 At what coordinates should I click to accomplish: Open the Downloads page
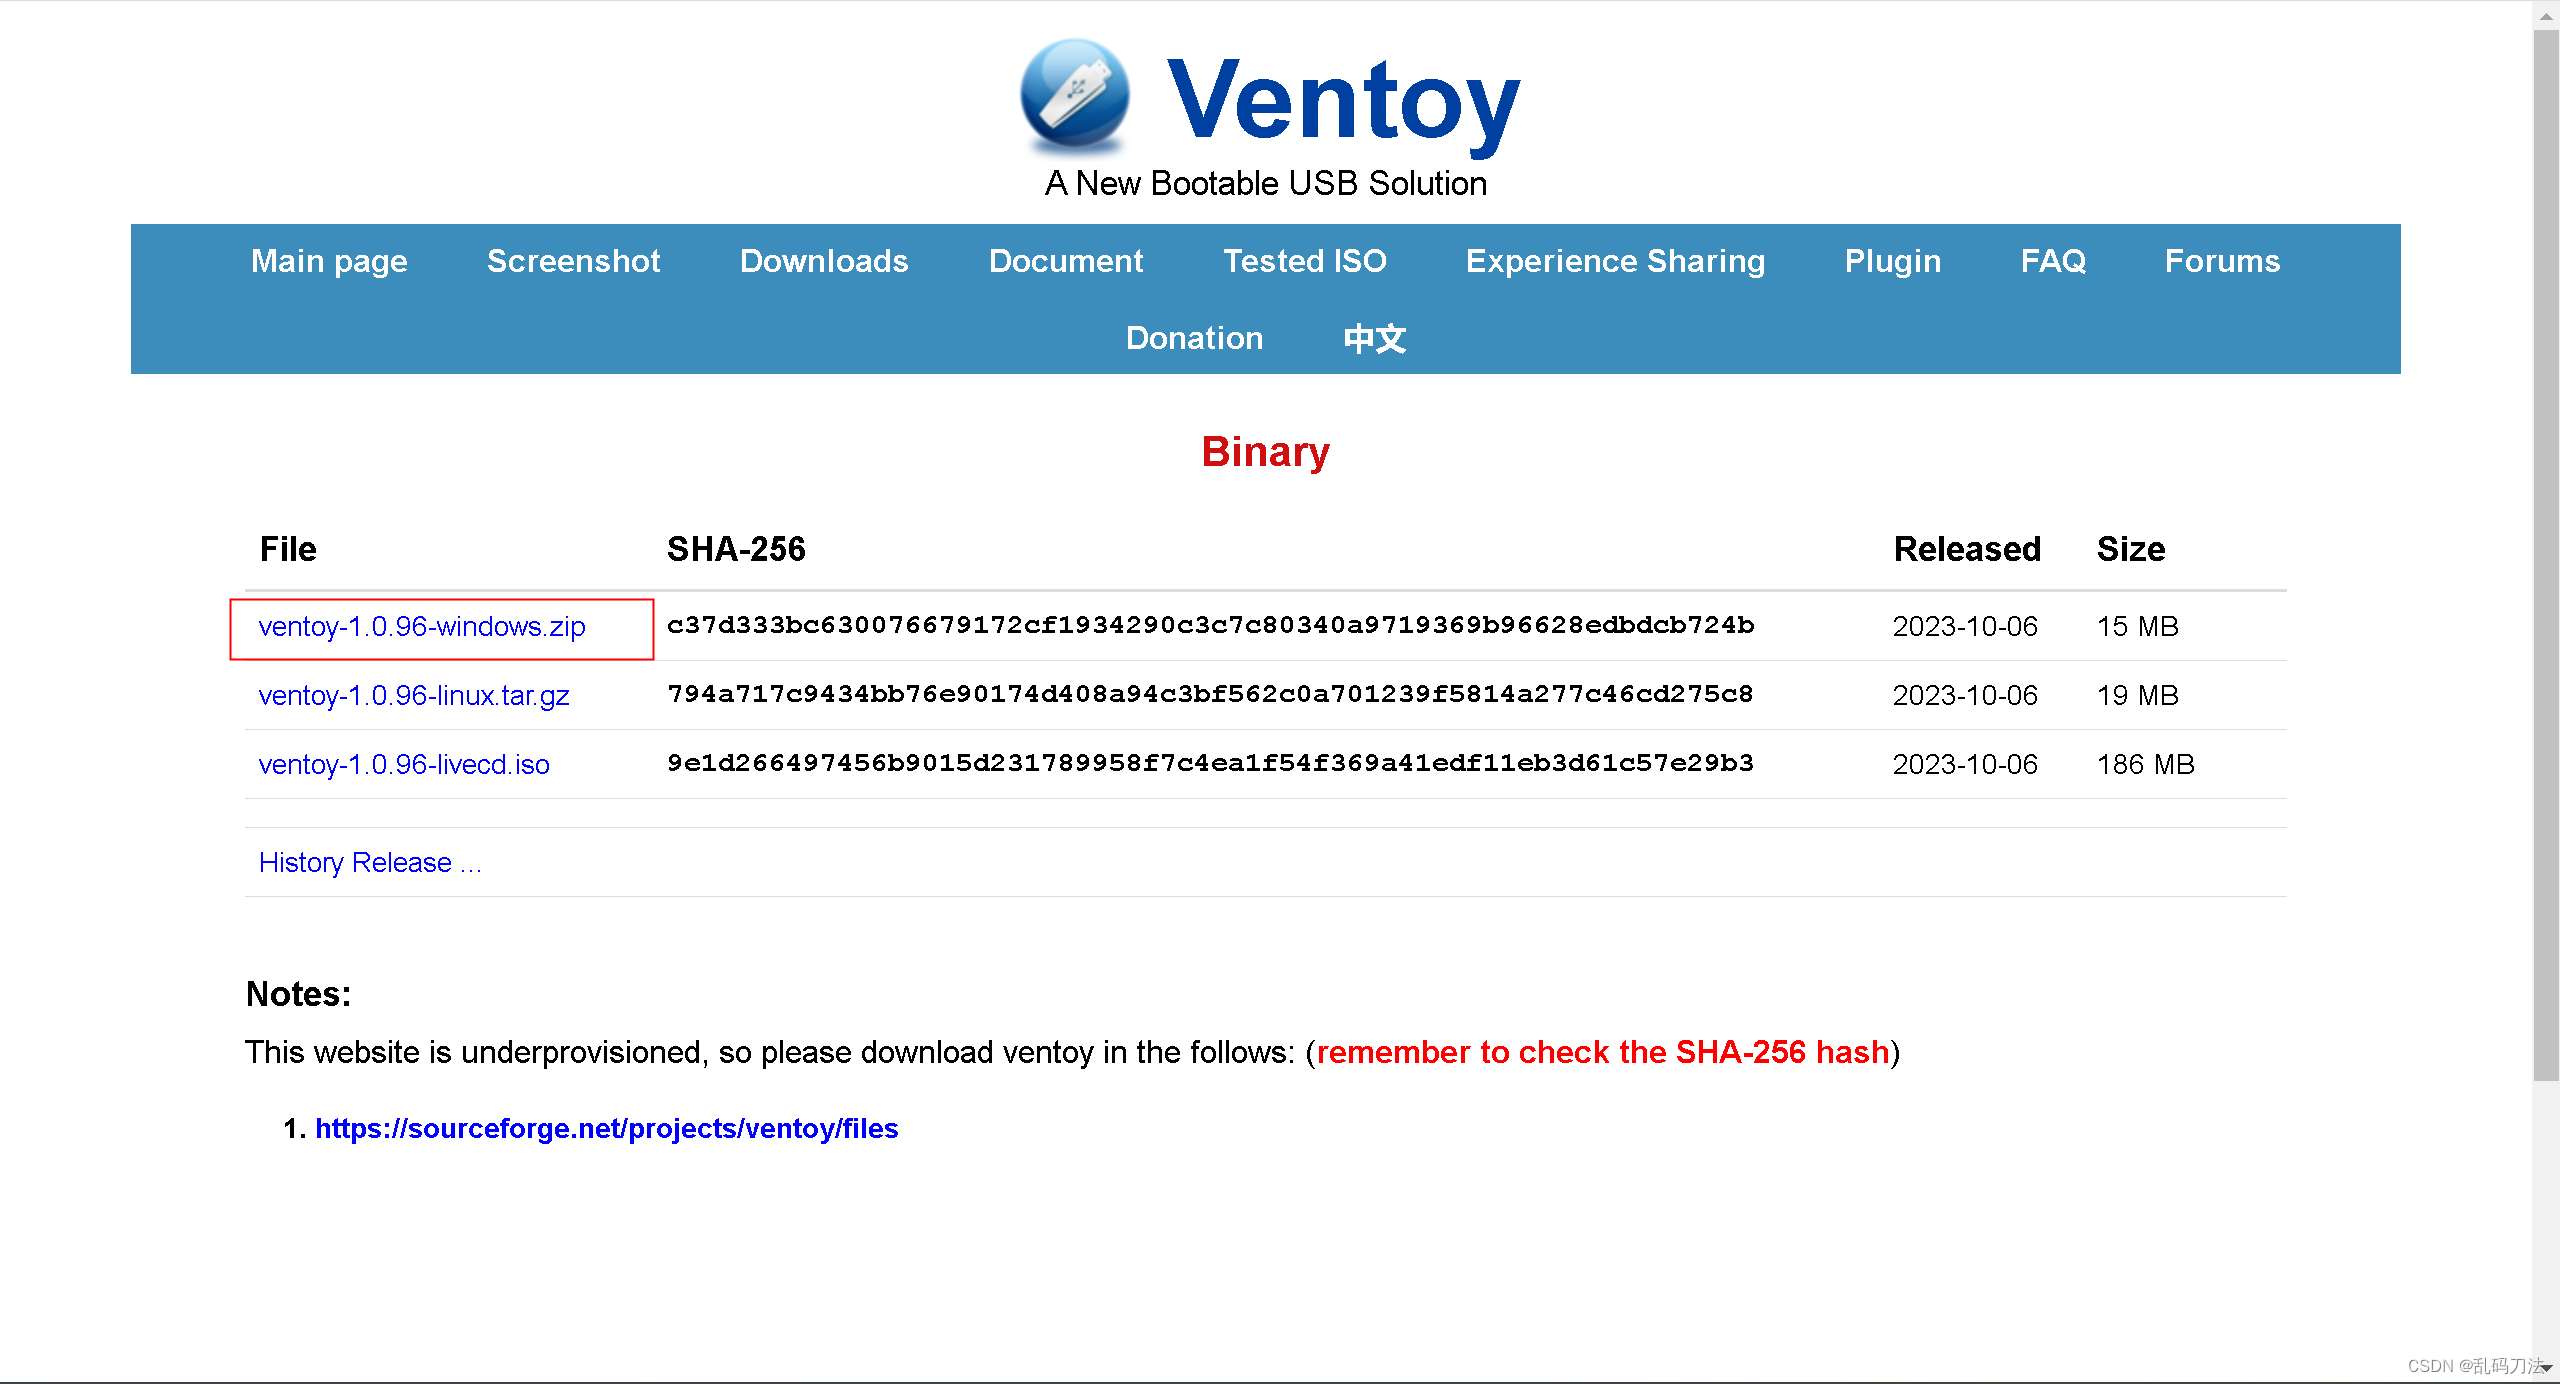[x=823, y=261]
